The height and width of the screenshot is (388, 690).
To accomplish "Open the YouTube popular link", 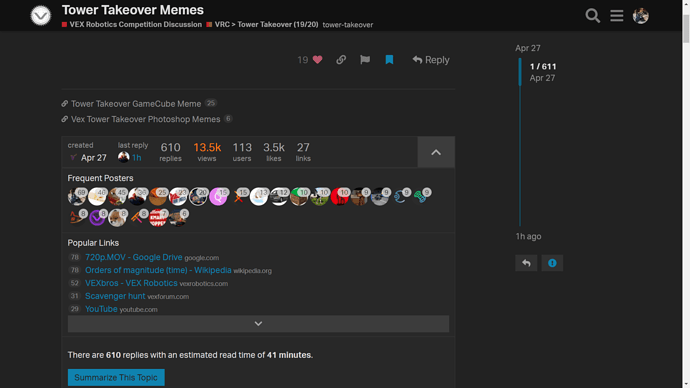I will [101, 309].
